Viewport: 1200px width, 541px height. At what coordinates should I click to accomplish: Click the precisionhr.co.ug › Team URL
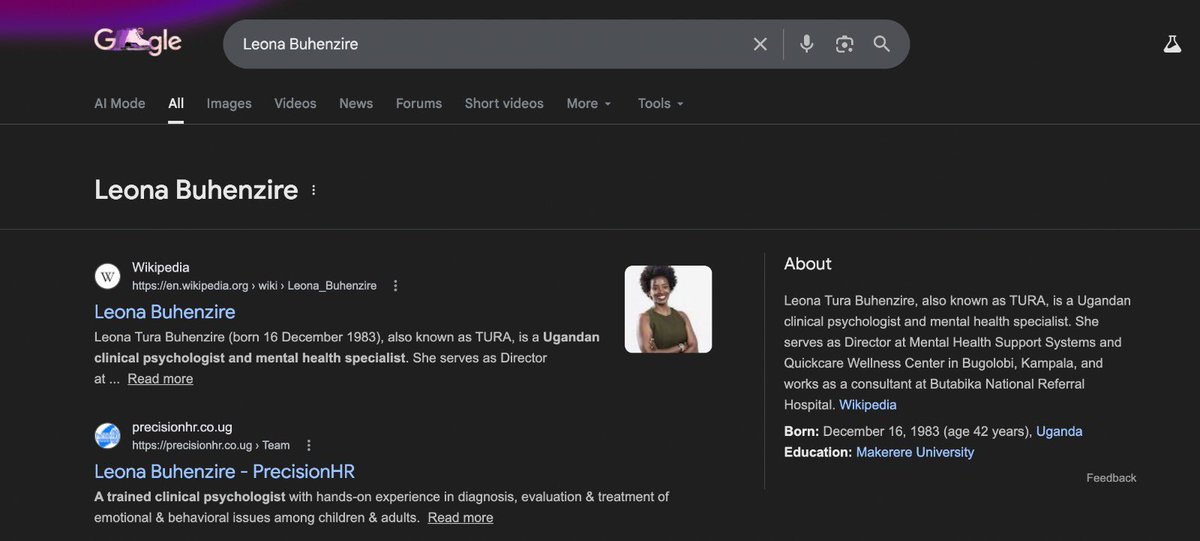(211, 445)
